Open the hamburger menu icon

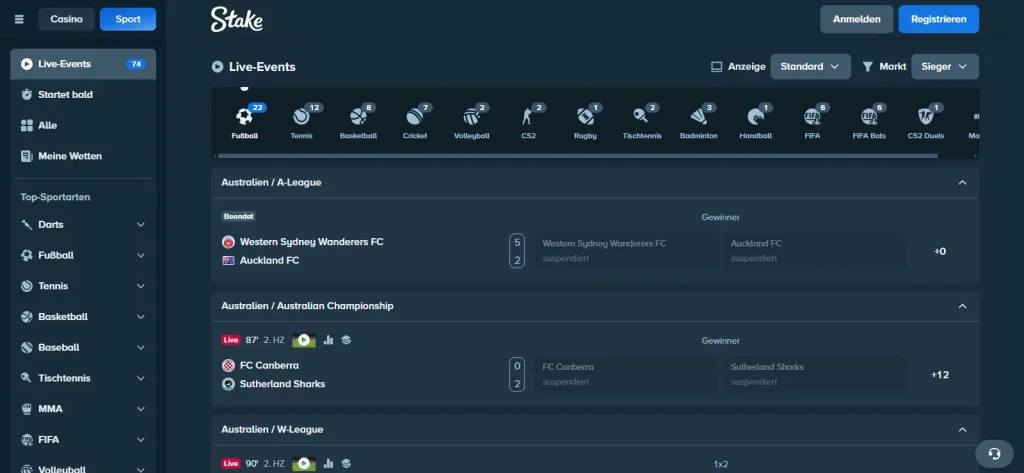(19, 19)
